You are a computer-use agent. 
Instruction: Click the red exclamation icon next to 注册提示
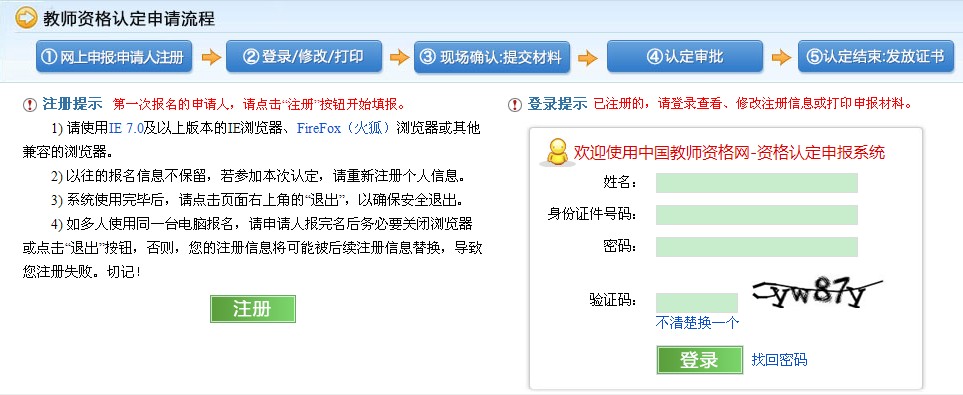pos(29,104)
